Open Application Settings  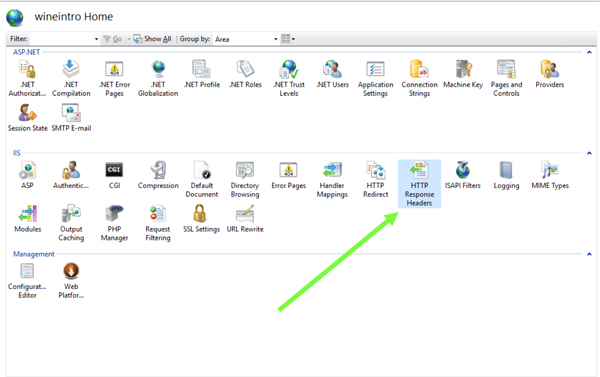pyautogui.click(x=375, y=78)
